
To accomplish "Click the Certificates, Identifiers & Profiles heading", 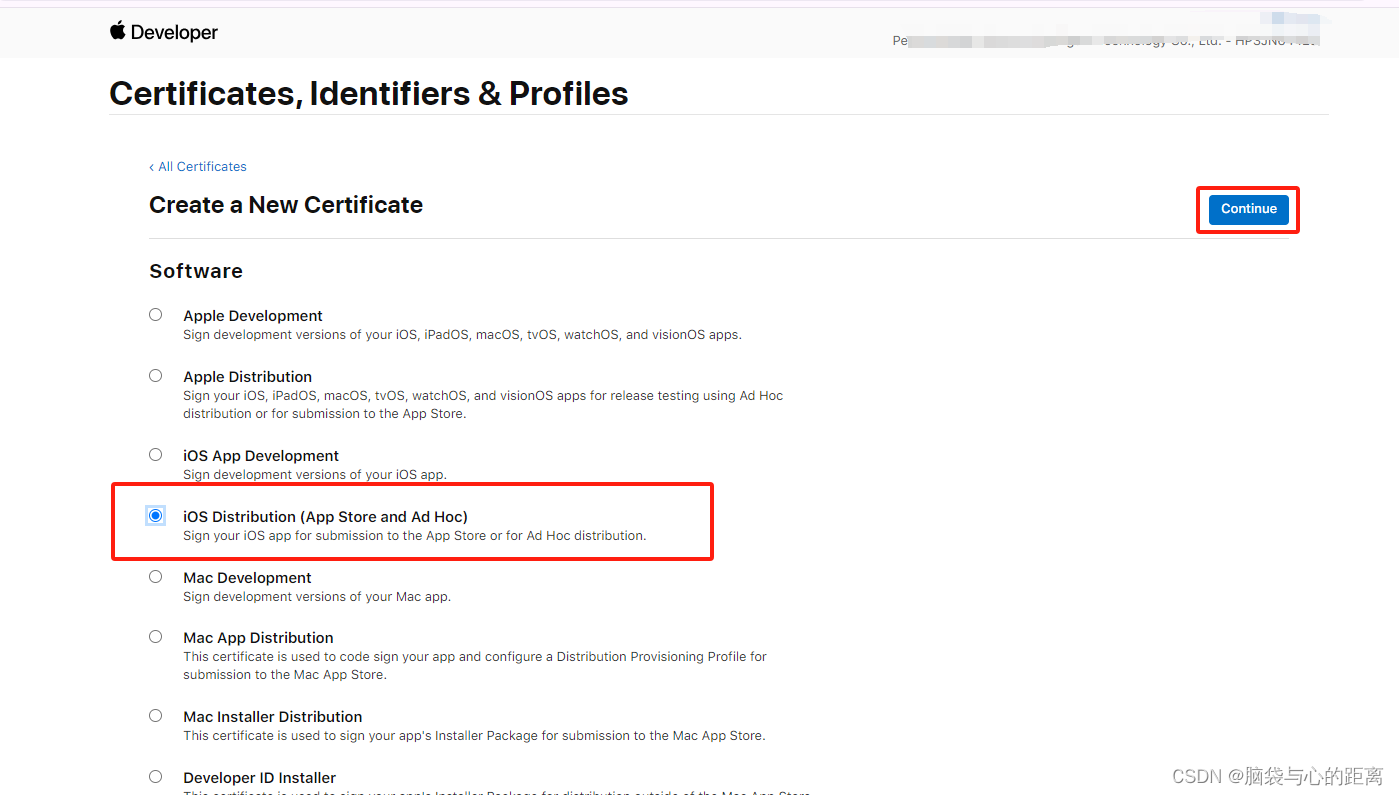I will pyautogui.click(x=369, y=93).
